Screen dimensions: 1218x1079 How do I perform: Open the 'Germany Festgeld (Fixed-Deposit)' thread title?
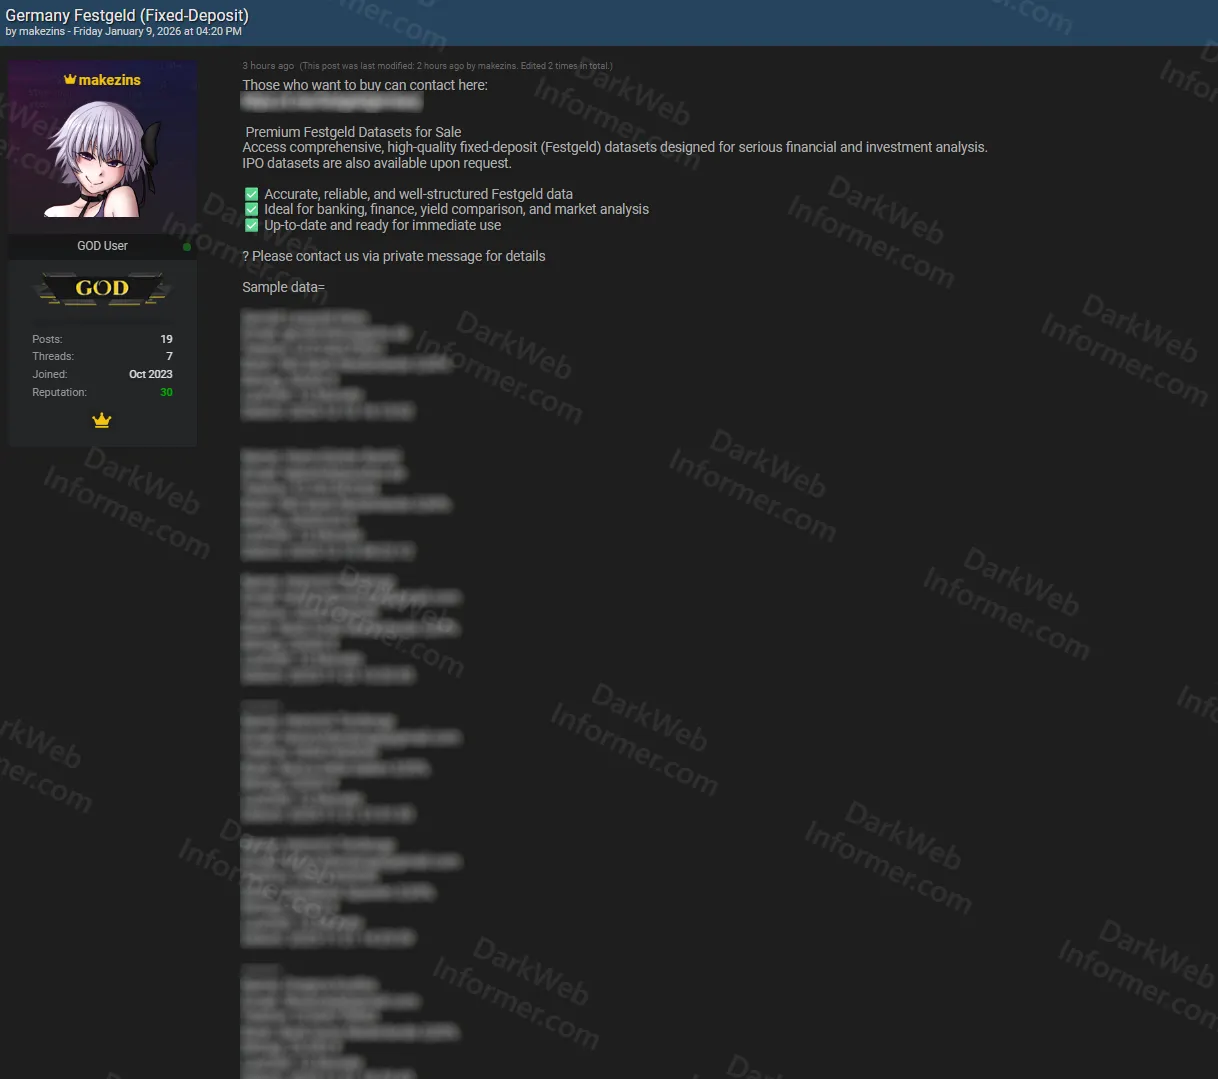pyautogui.click(x=127, y=15)
